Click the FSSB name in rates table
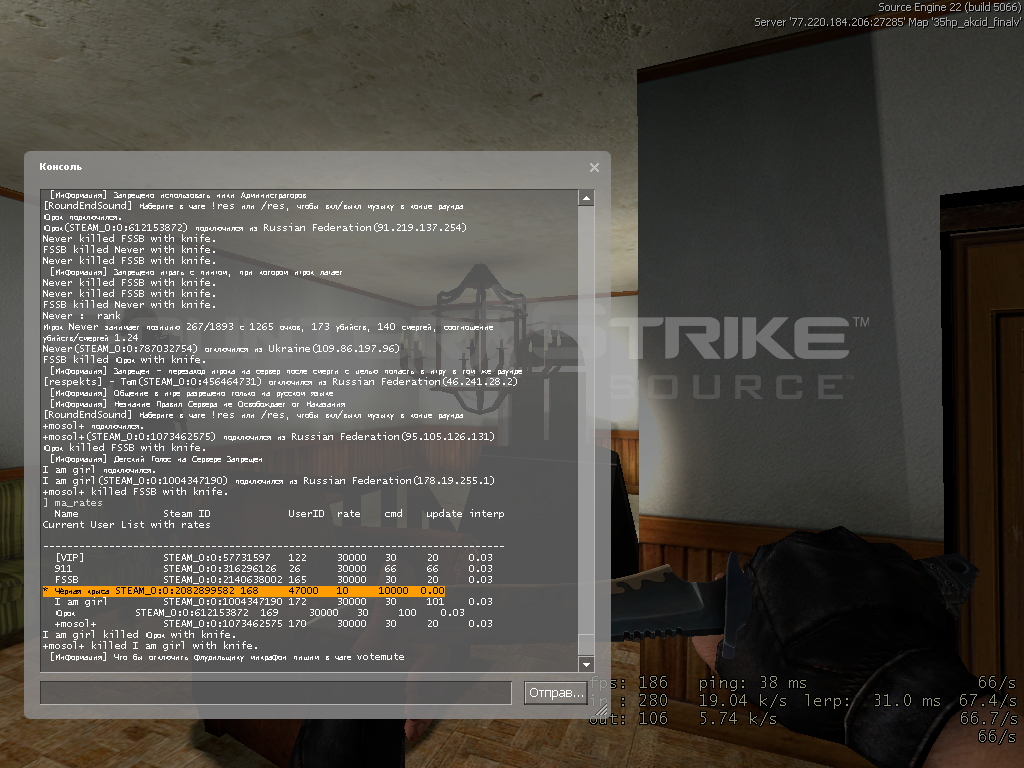Image resolution: width=1024 pixels, height=768 pixels. pos(67,580)
